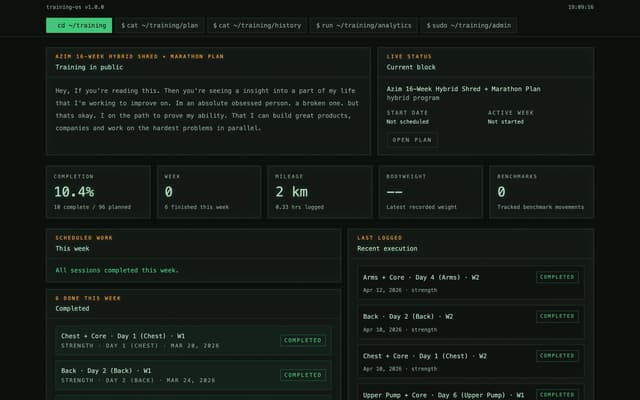The image size is (640, 400).
Task: Click COMPLETED badge on Back Day 2 W2
Action: pyautogui.click(x=557, y=316)
